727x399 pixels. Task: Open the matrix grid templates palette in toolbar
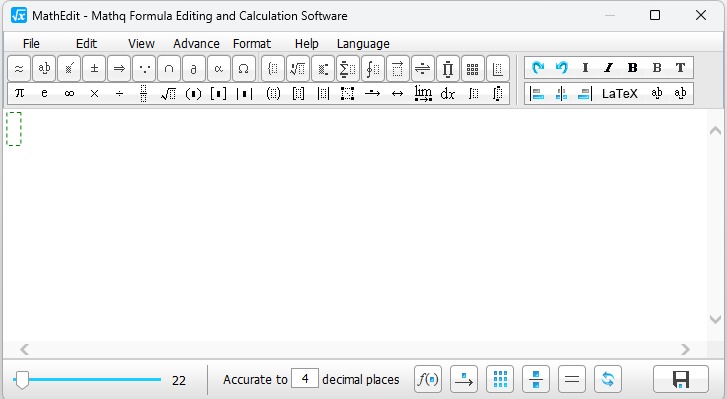(472, 69)
